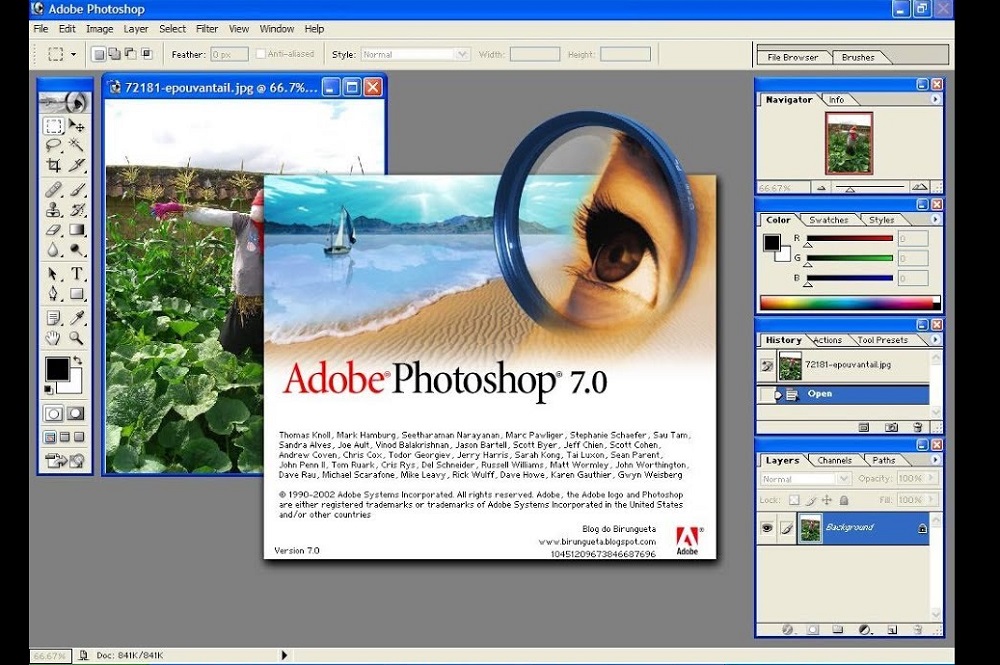Select the Blur tool
The height and width of the screenshot is (665, 1000).
pos(54,249)
